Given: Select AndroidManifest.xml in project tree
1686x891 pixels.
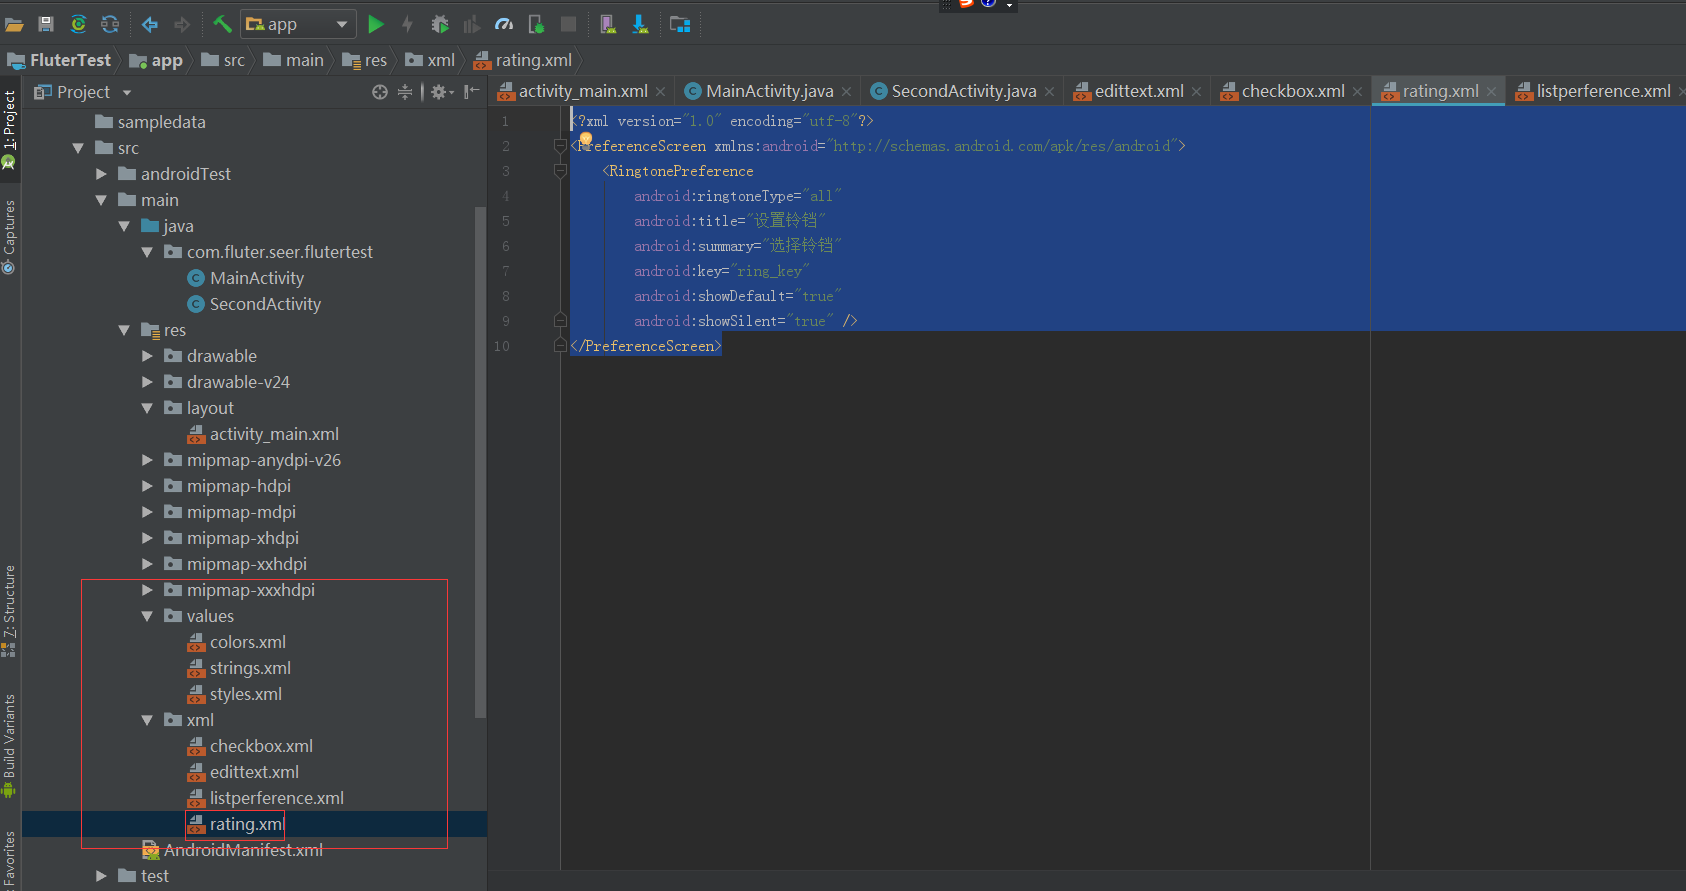Looking at the screenshot, I should [x=233, y=850].
